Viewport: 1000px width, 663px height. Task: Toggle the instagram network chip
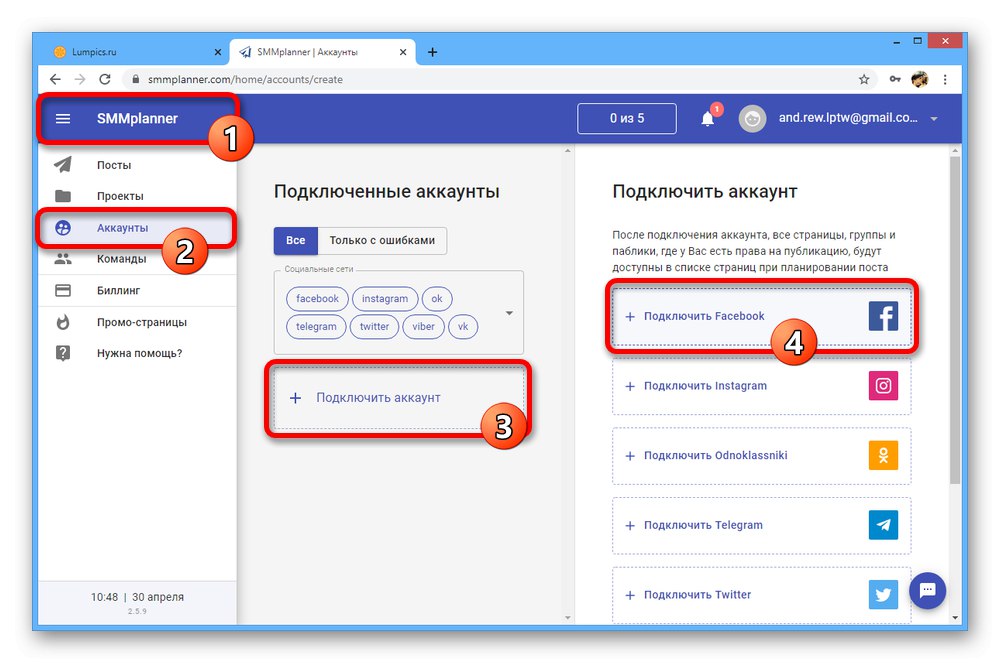[385, 298]
